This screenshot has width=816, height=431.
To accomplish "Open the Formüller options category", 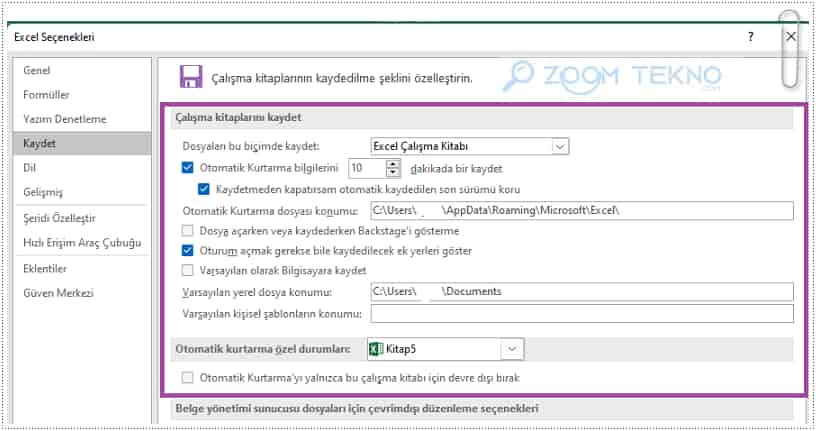I will [x=46, y=95].
